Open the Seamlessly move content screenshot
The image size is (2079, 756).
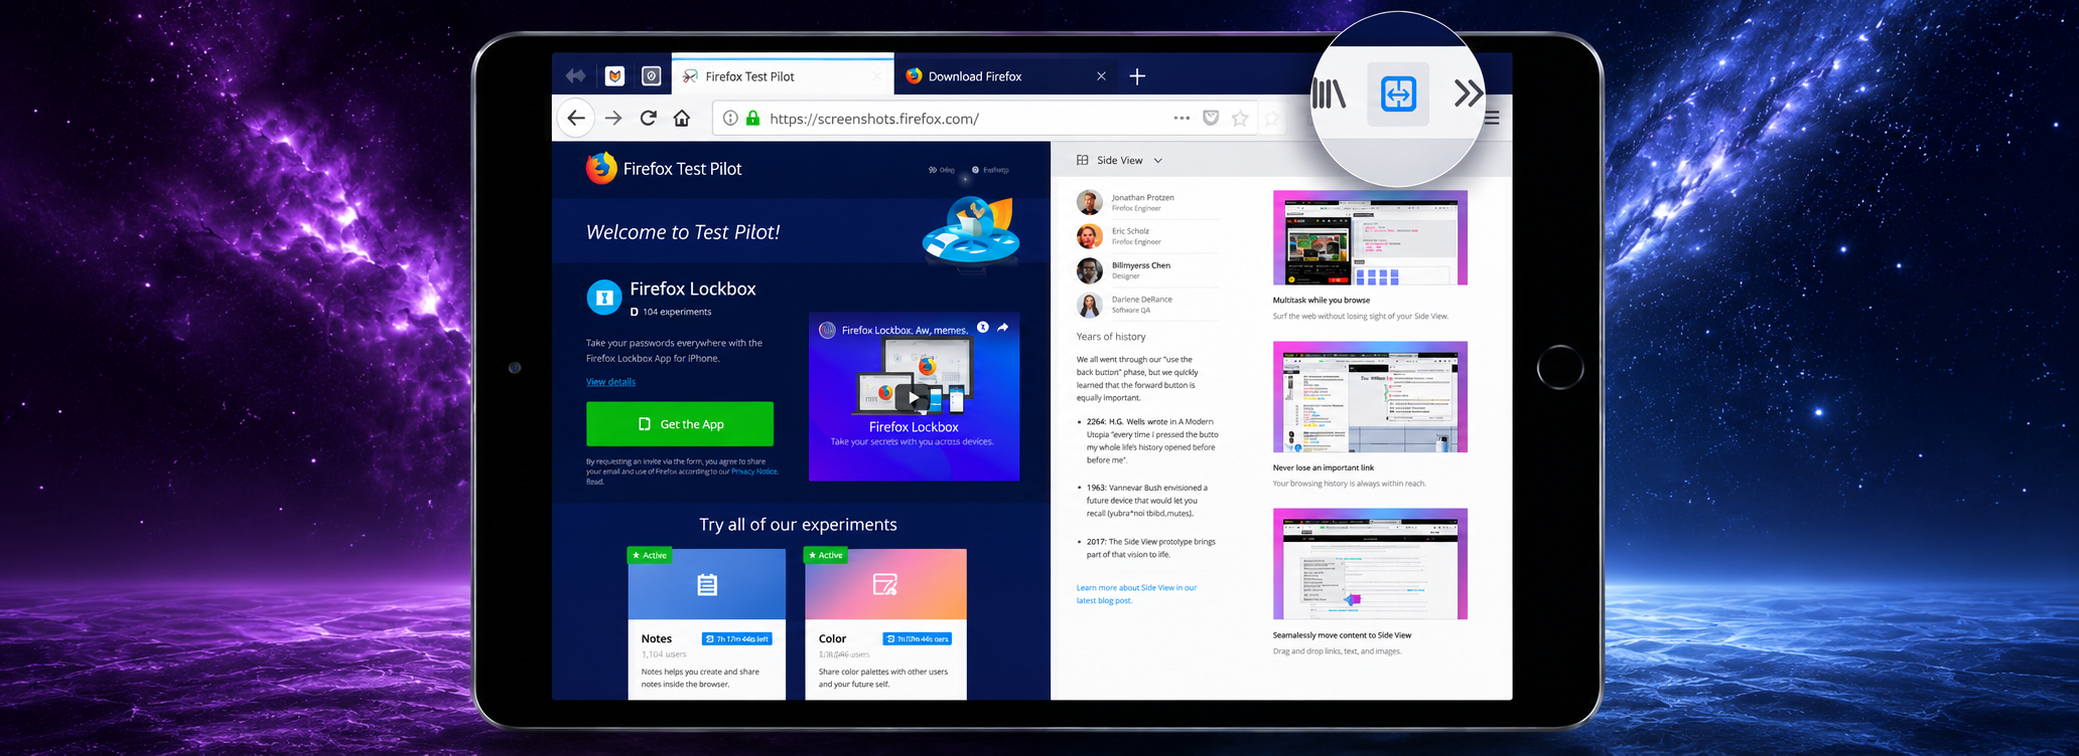tap(1370, 564)
